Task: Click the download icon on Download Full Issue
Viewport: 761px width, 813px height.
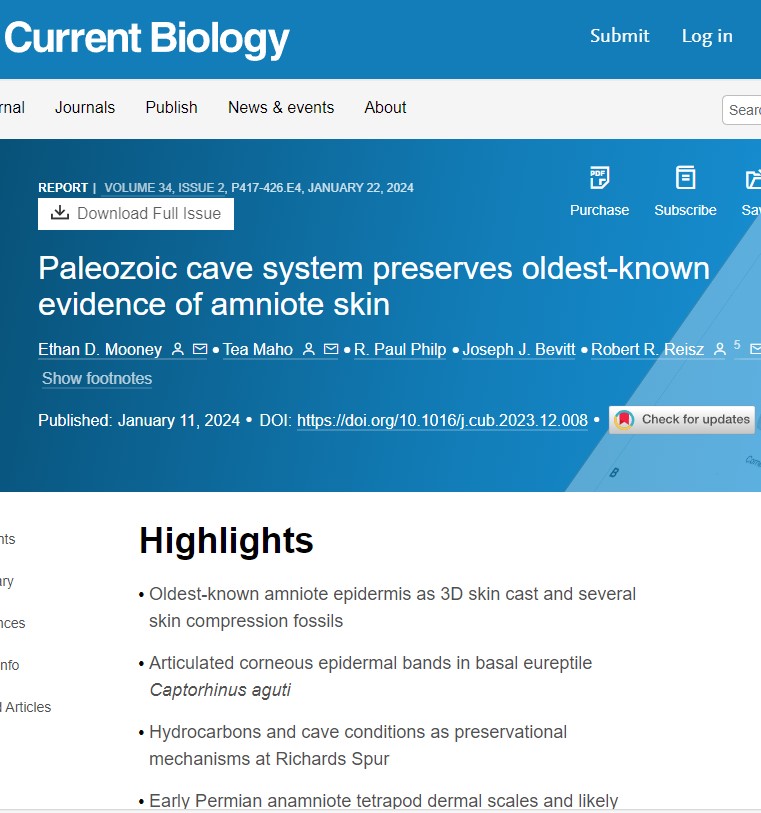Action: pos(60,213)
